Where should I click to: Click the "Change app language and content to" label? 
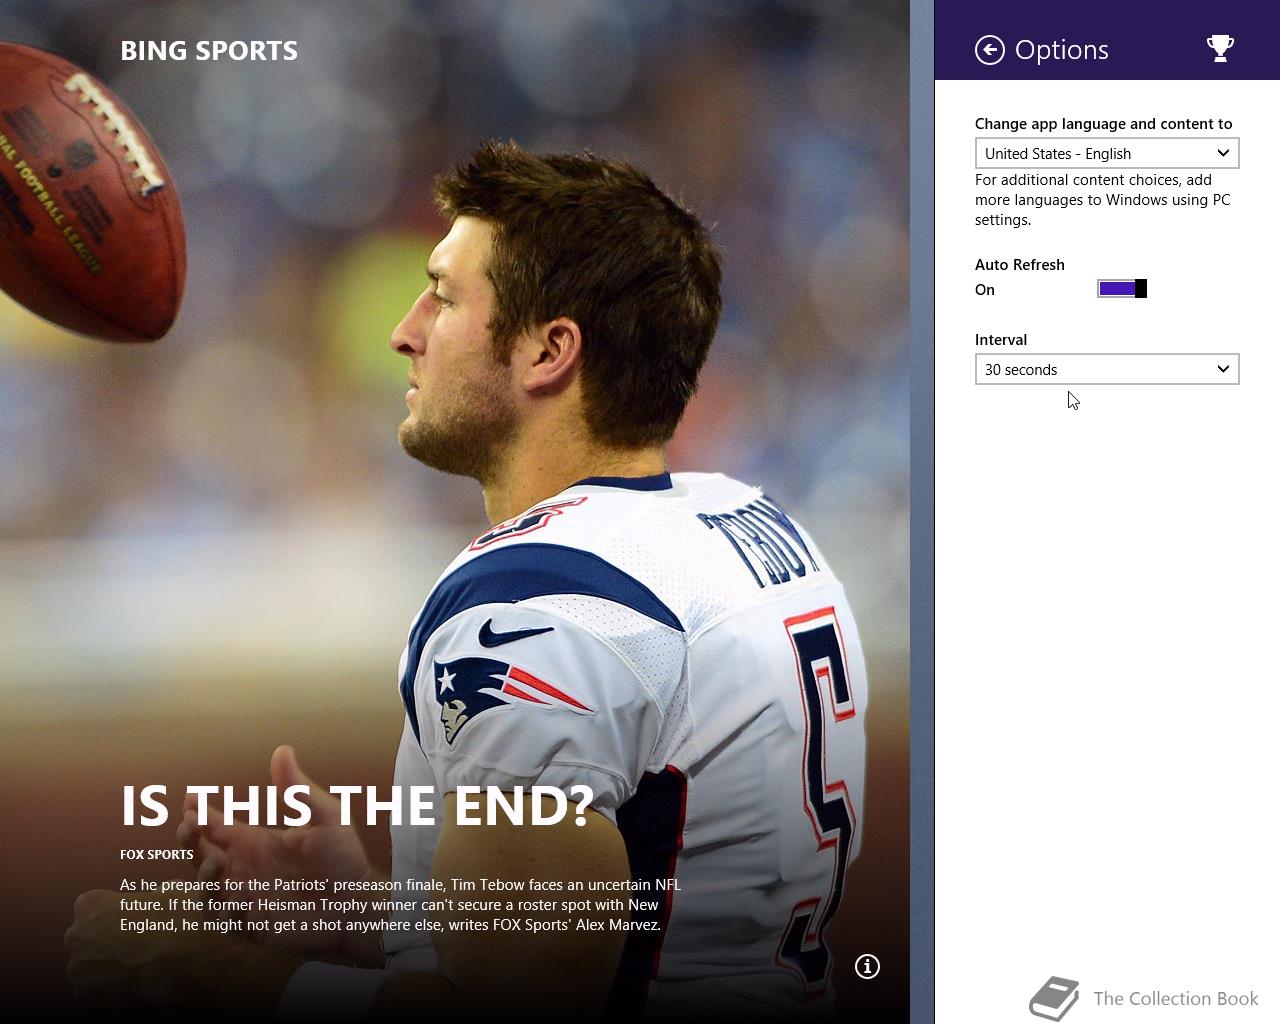coord(1104,124)
